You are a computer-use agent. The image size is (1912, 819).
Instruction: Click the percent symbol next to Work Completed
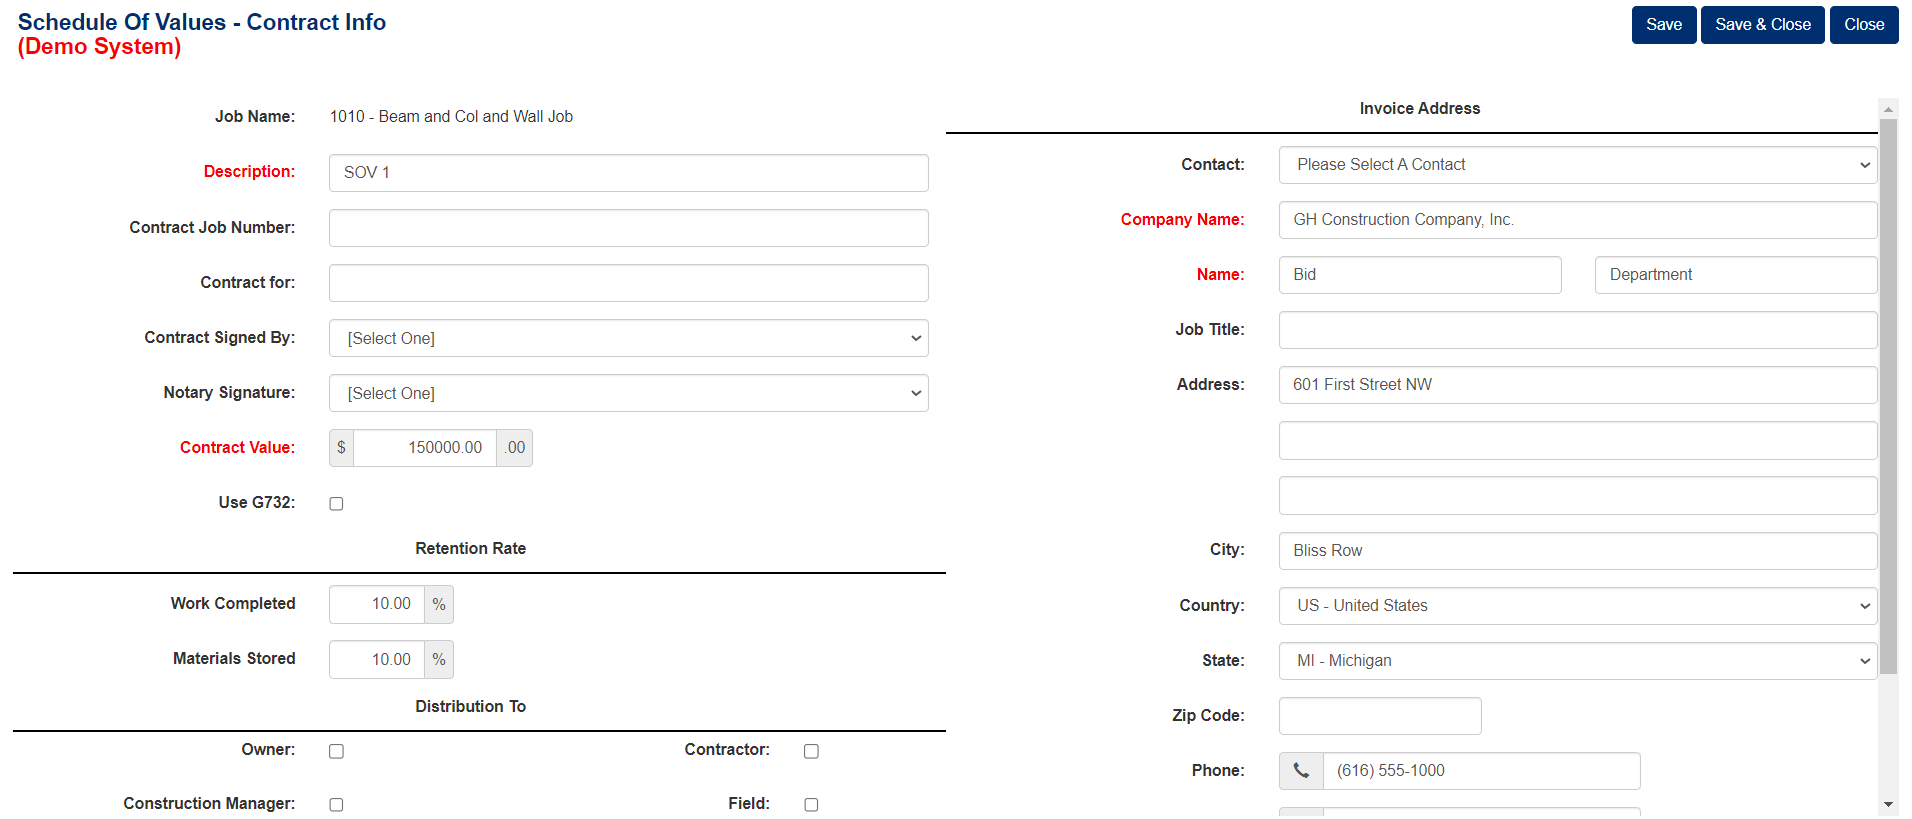pyautogui.click(x=439, y=604)
